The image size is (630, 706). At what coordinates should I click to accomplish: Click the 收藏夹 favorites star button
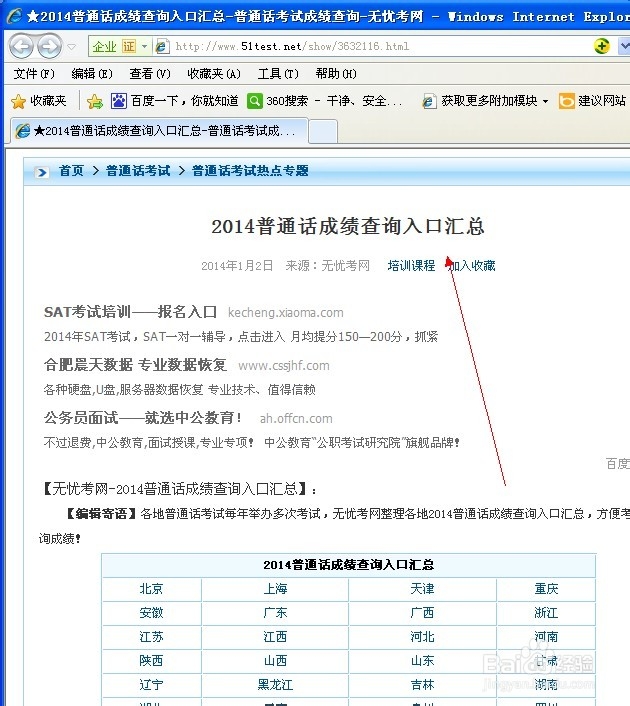(39, 101)
